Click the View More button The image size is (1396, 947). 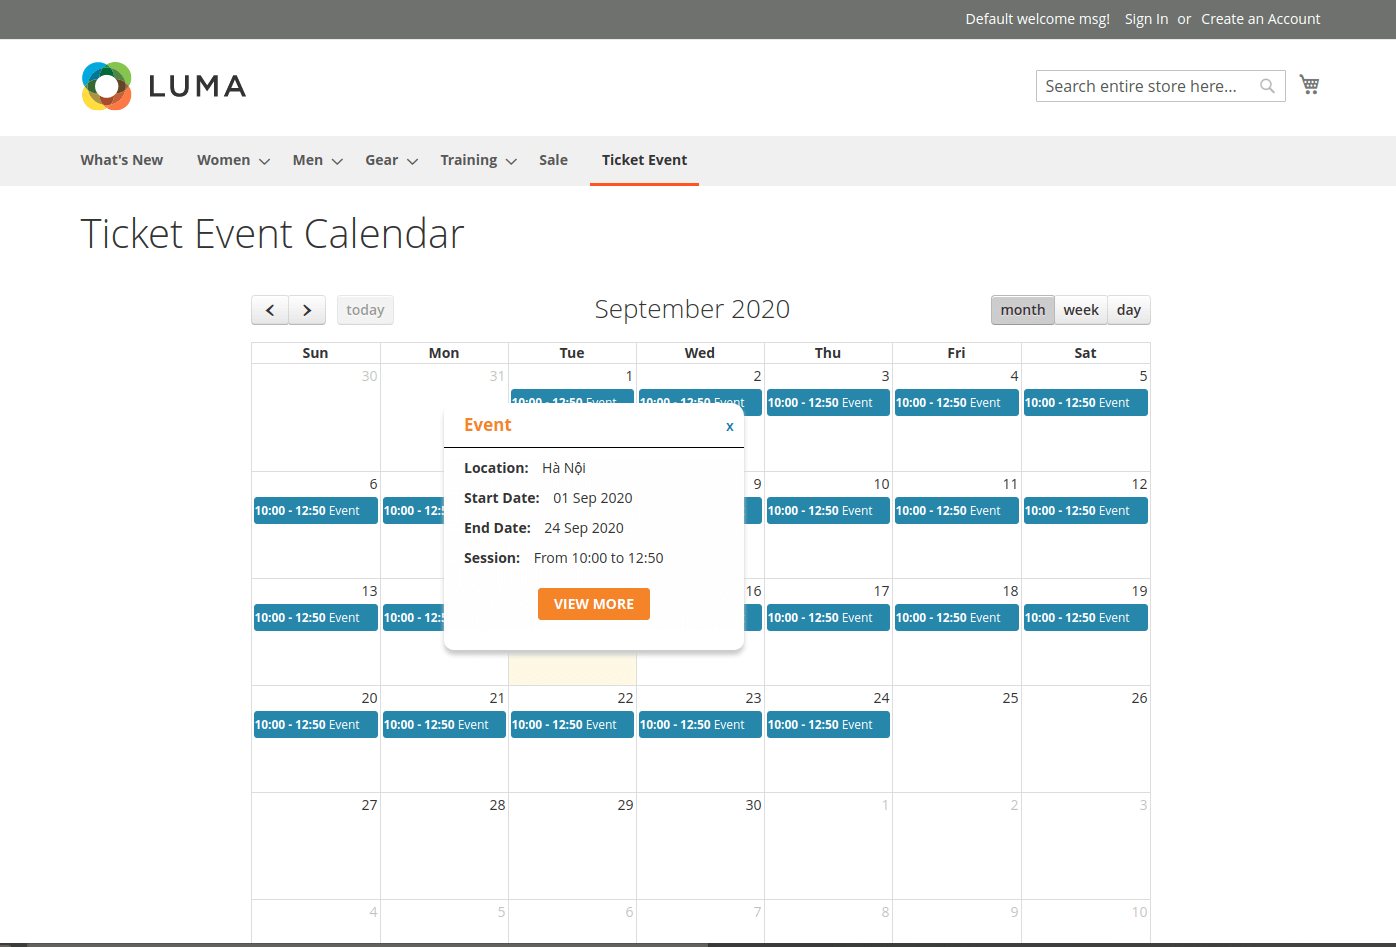[x=594, y=604]
